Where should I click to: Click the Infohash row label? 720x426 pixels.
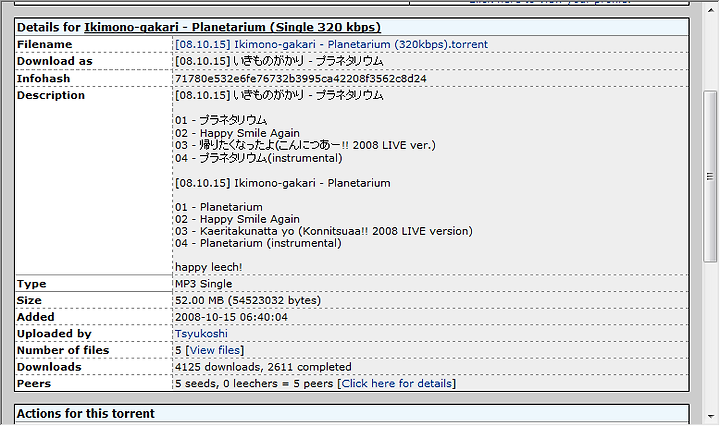[44, 78]
